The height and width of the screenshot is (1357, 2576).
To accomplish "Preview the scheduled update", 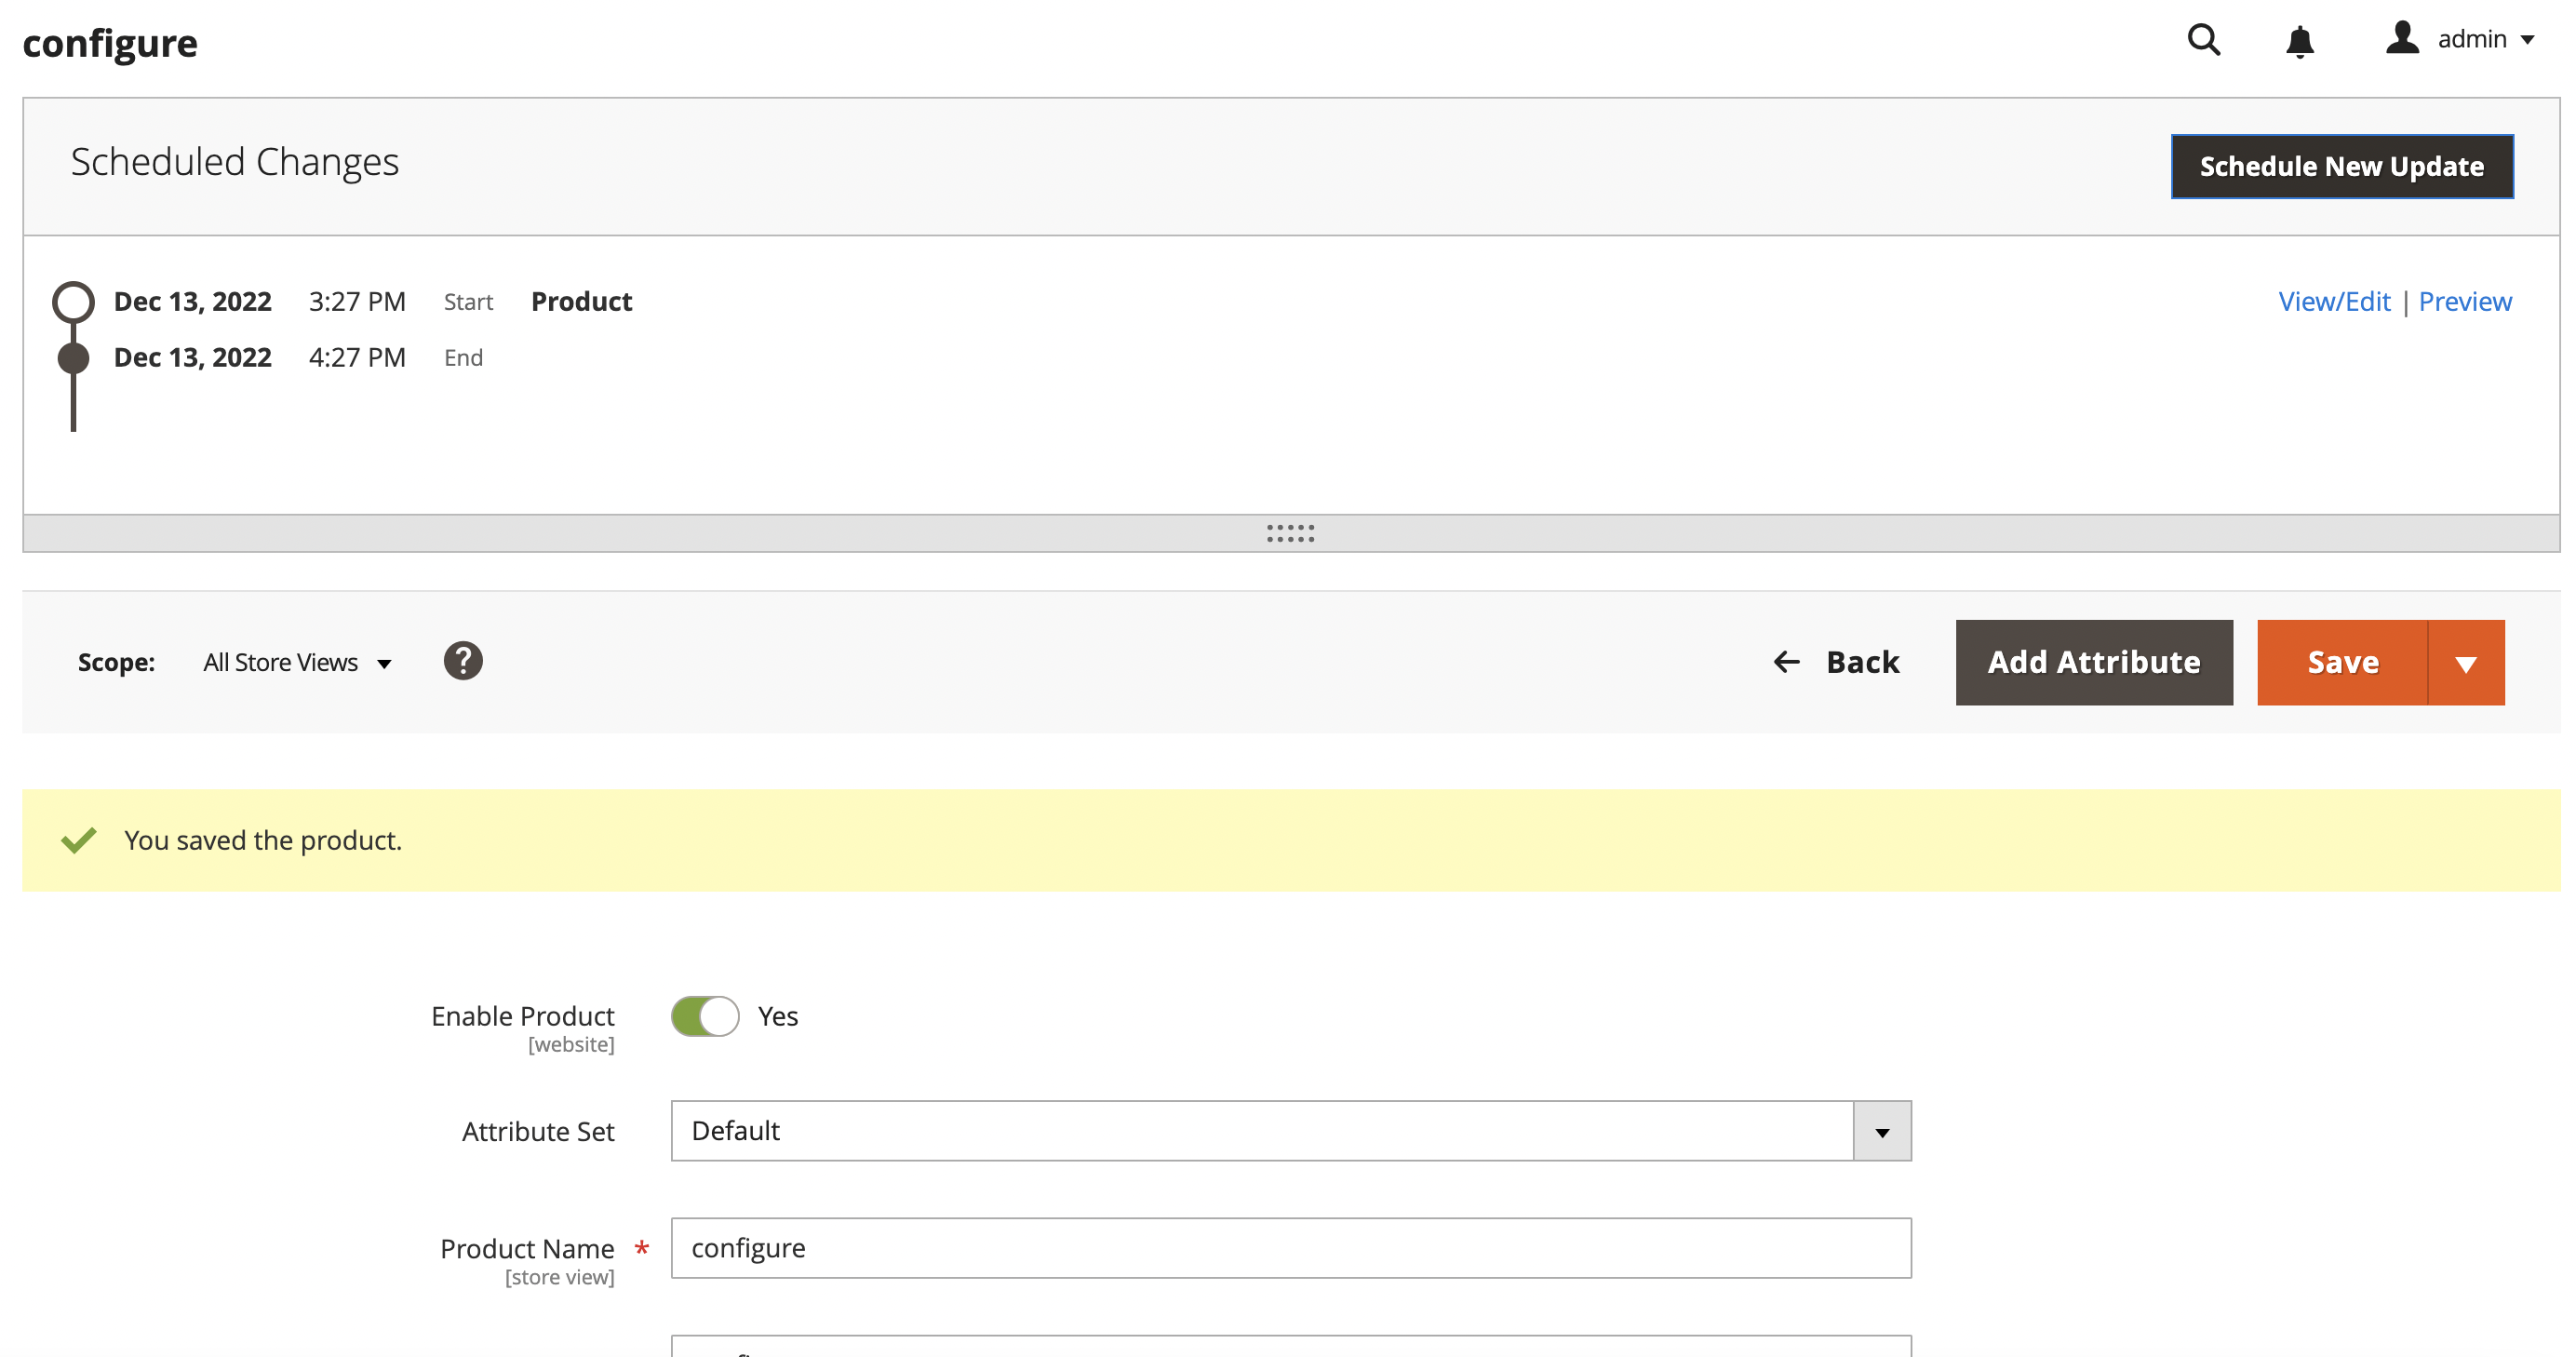I will [2464, 301].
